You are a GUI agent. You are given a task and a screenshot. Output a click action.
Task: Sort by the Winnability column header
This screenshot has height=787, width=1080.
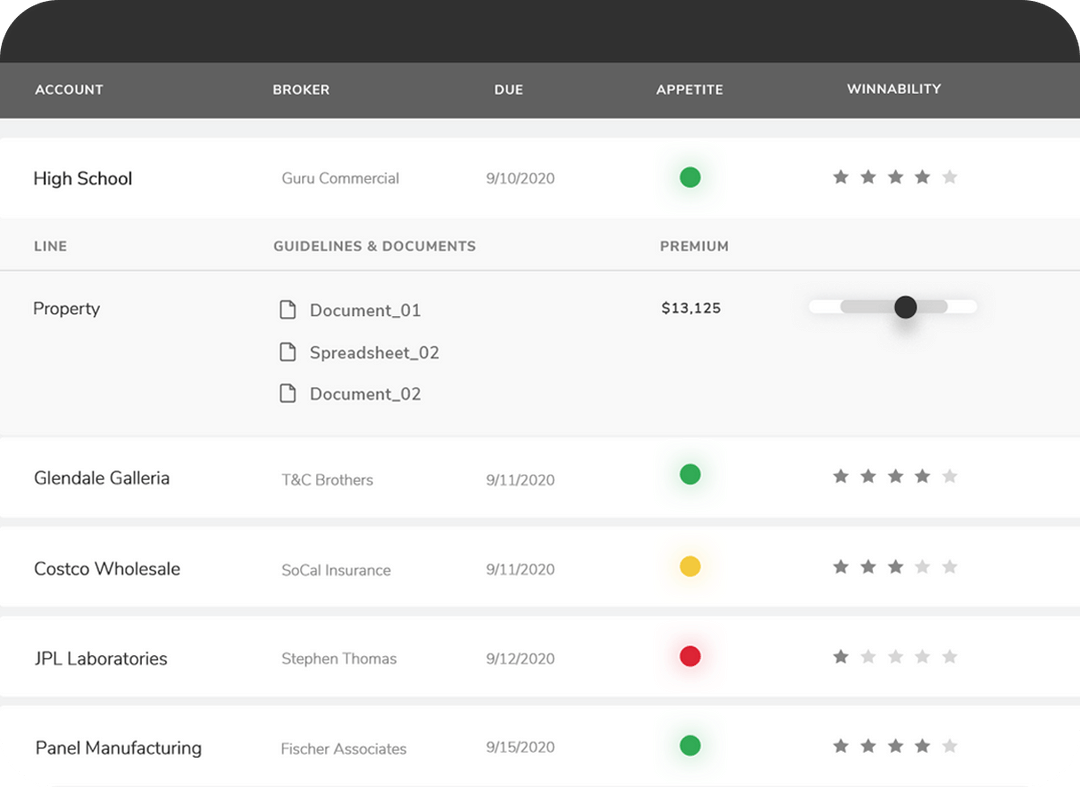pos(893,89)
